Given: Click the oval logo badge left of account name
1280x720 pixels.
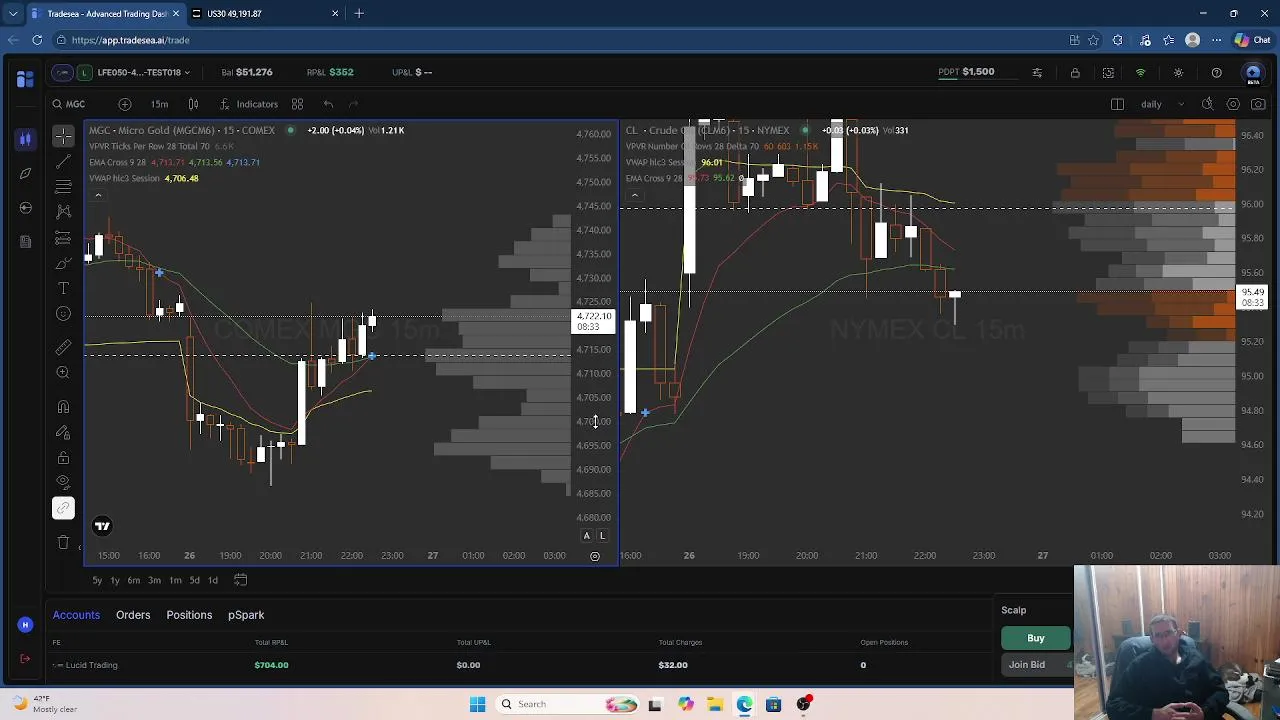Looking at the screenshot, I should (62, 72).
